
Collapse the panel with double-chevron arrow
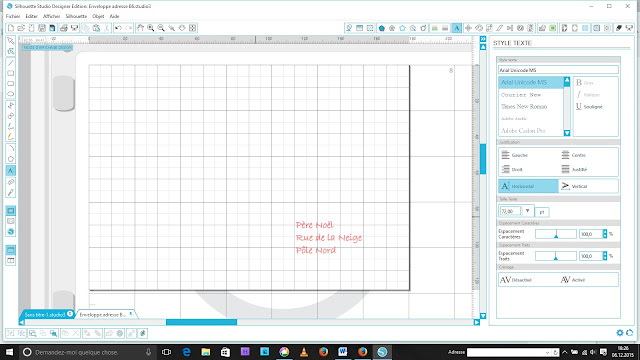(483, 39)
